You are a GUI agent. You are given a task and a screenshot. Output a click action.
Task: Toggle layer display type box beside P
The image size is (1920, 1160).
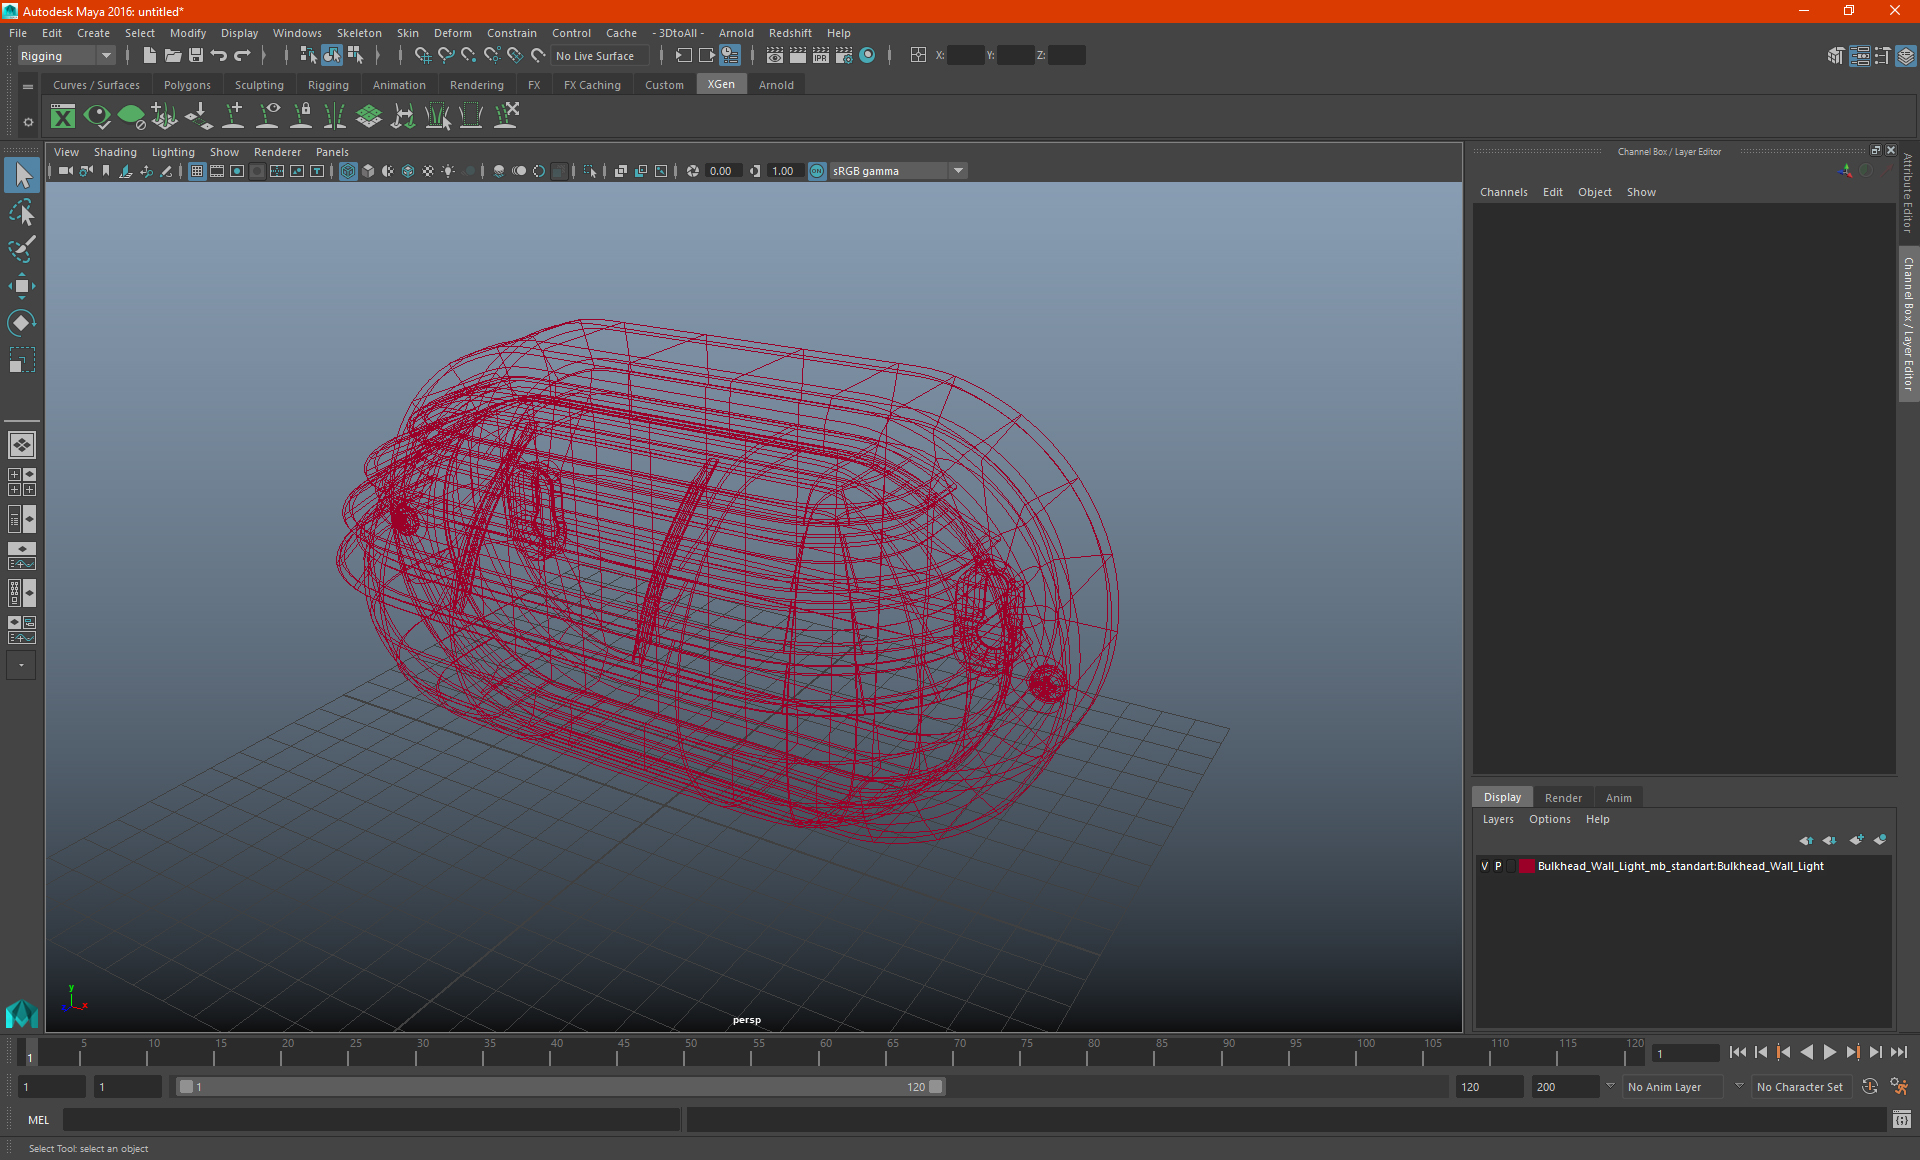coord(1512,867)
